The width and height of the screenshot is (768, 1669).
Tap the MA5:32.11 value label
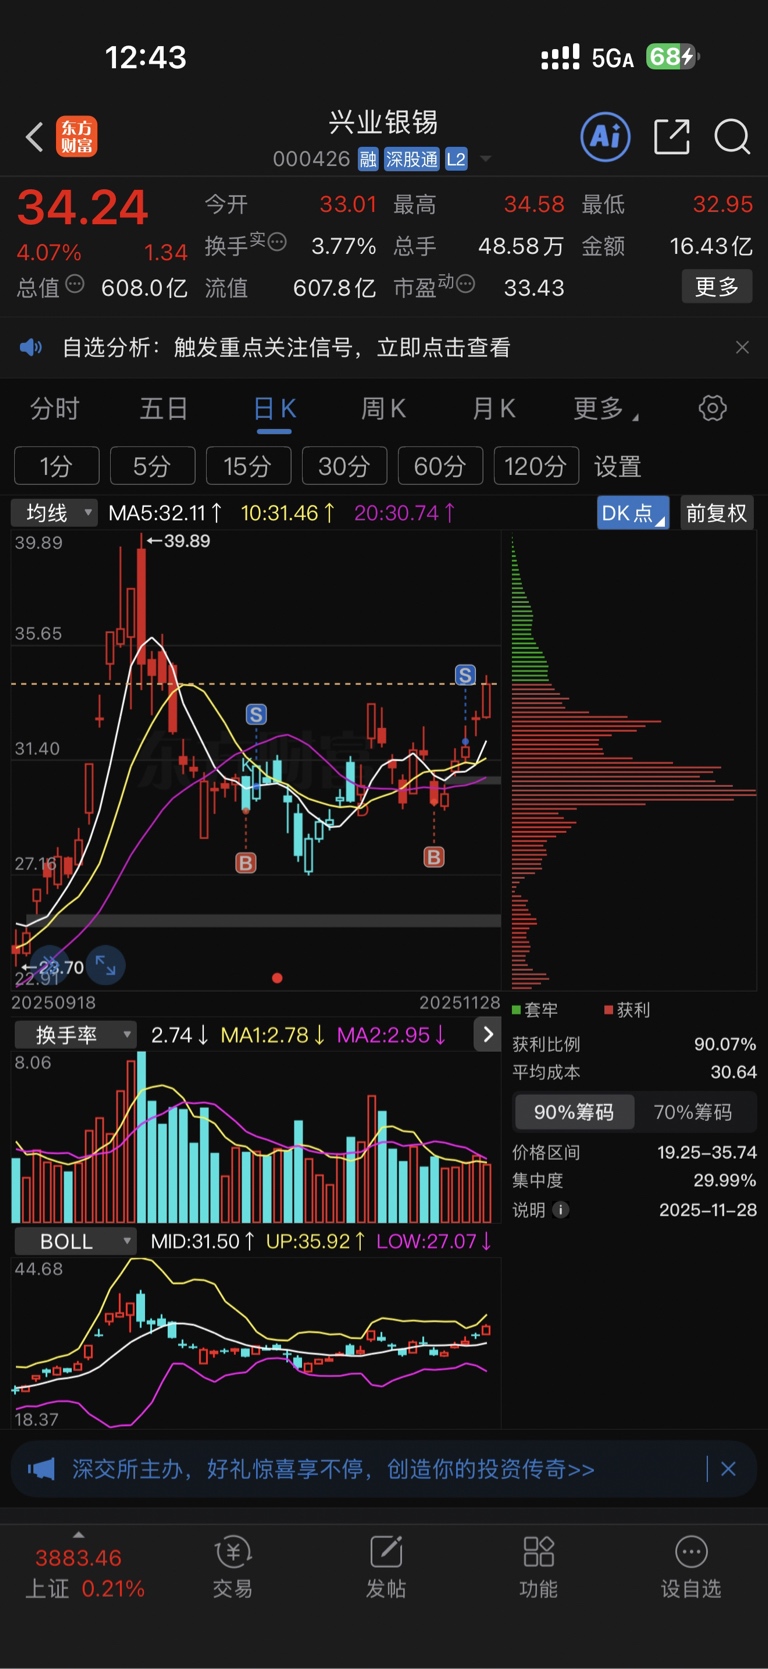[165, 513]
